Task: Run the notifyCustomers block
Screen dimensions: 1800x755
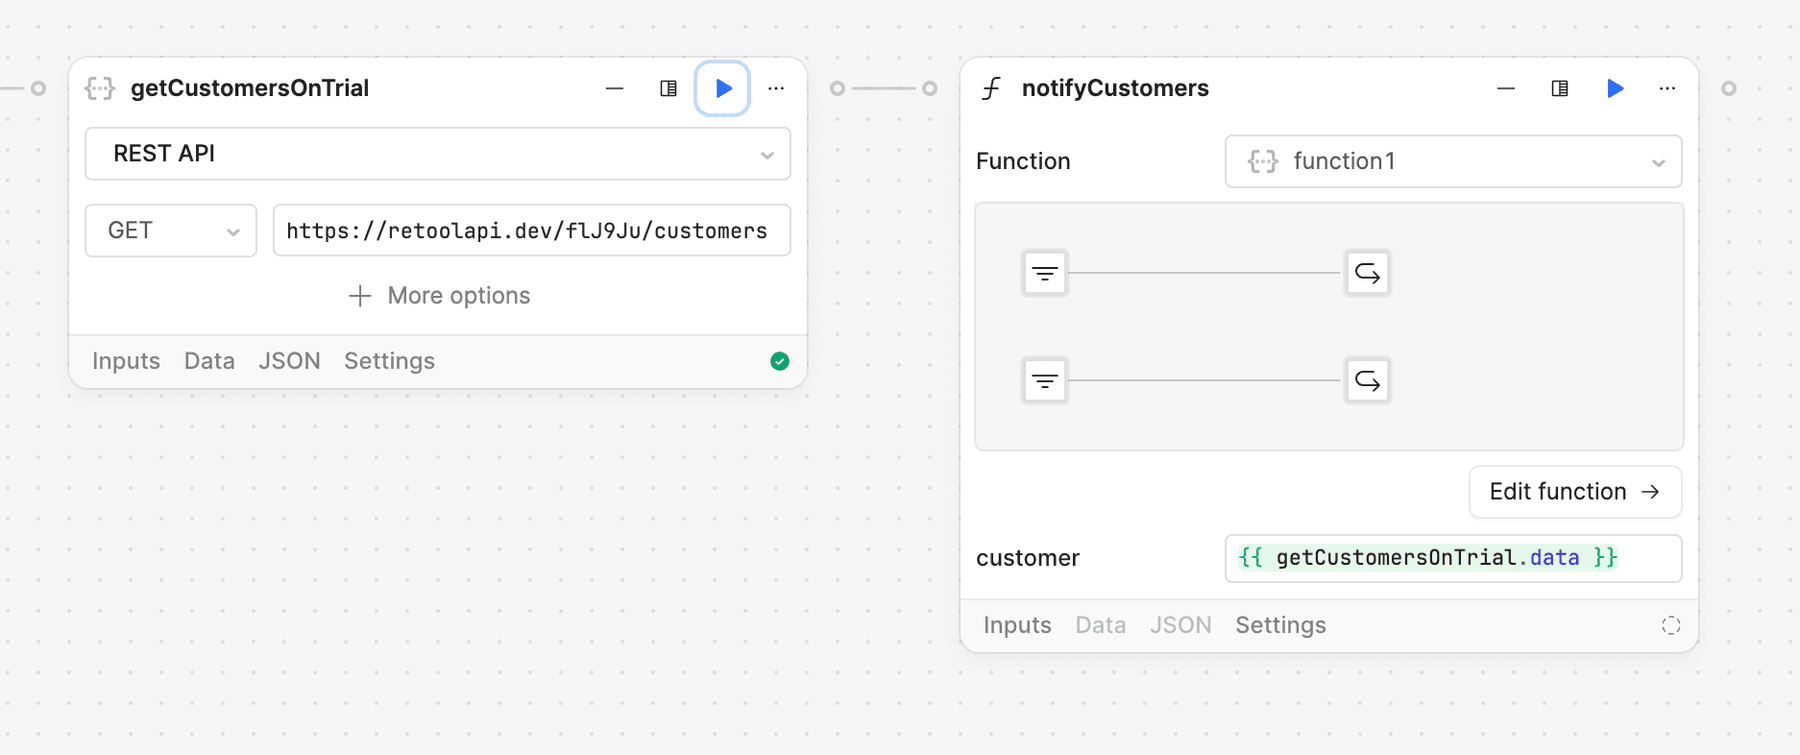Action: [1614, 89]
